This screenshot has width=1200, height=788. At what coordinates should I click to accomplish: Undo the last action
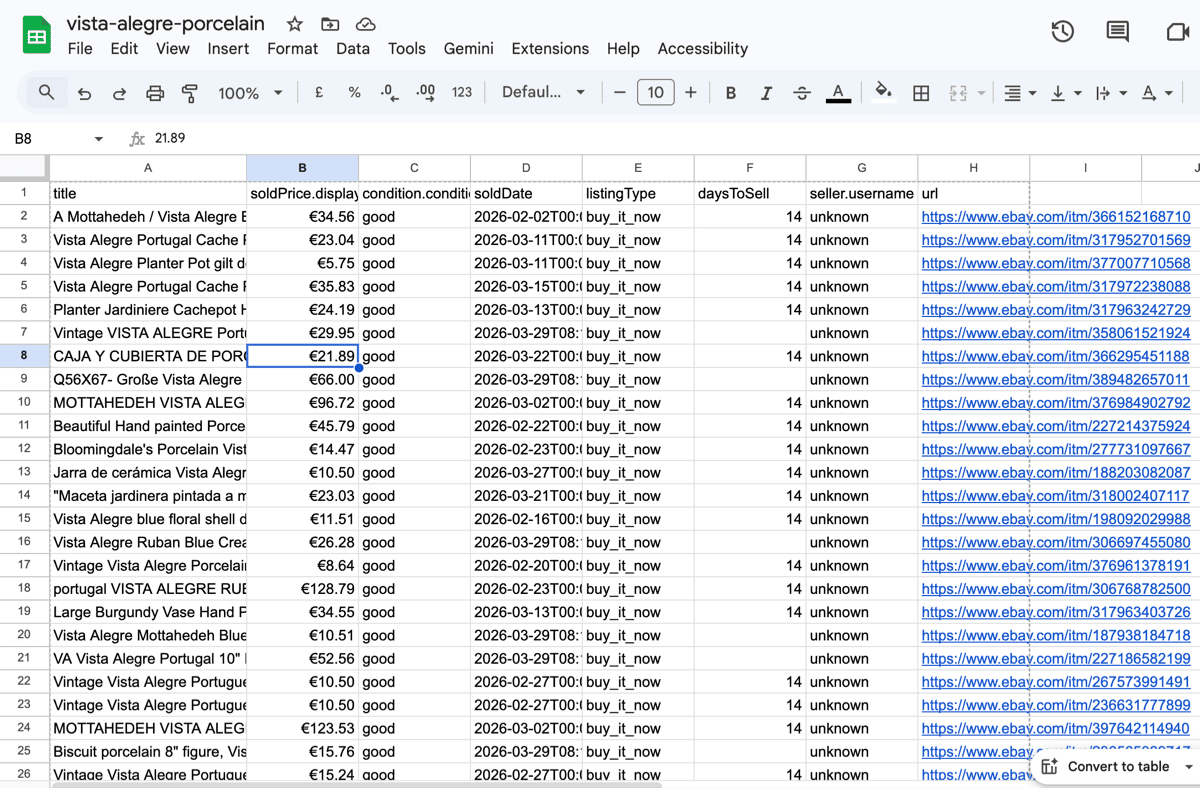[84, 93]
